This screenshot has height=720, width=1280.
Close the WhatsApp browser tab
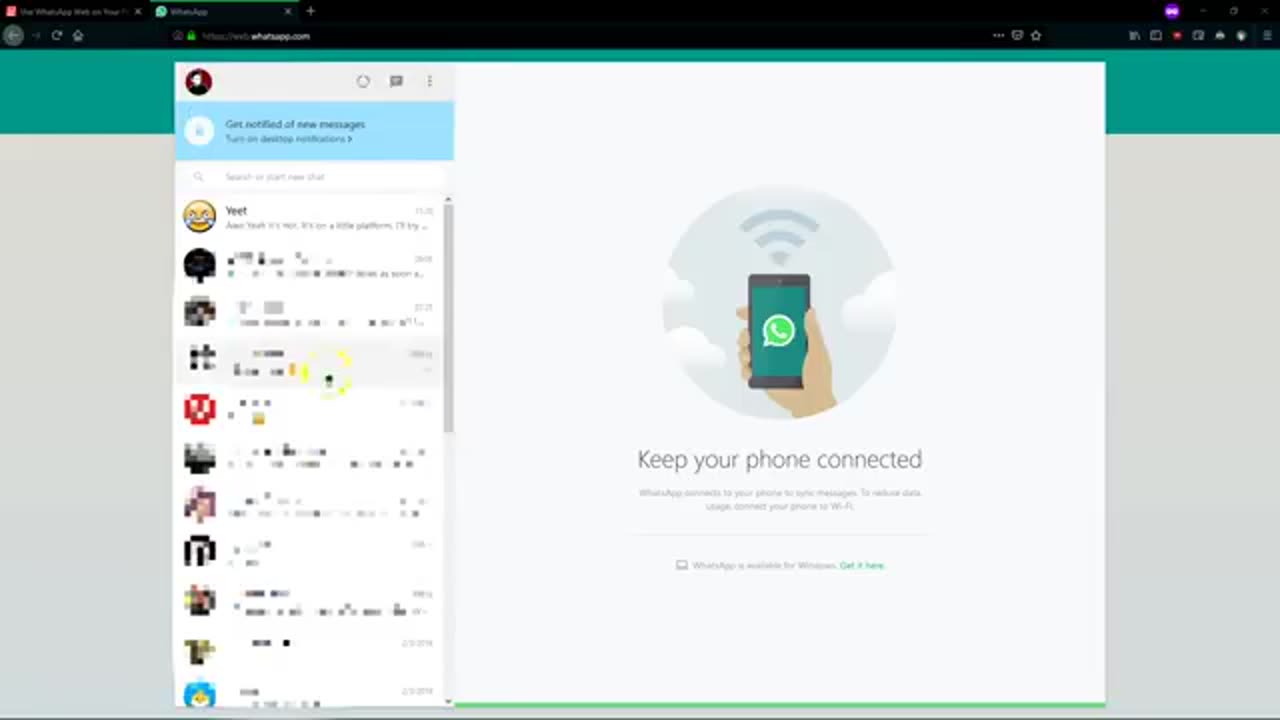(288, 11)
